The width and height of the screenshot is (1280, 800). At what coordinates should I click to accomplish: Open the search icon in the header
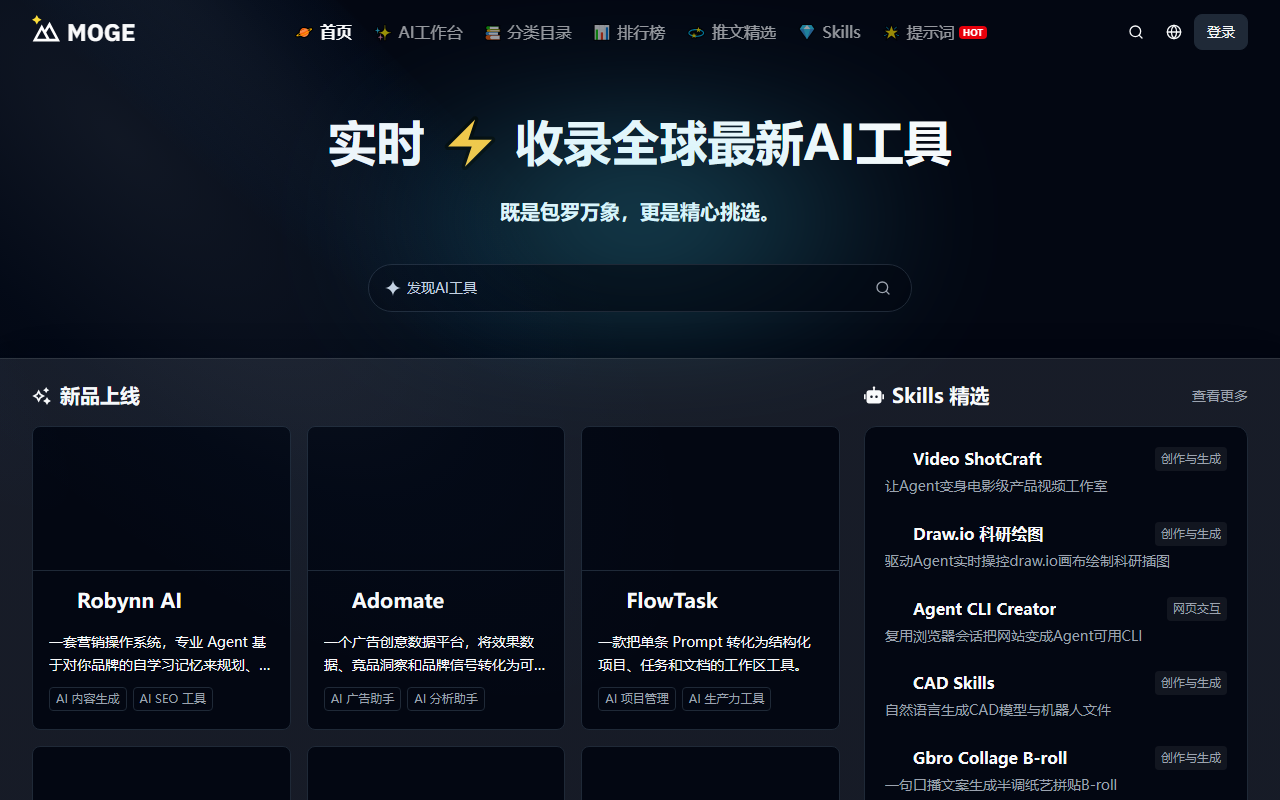coord(1136,32)
